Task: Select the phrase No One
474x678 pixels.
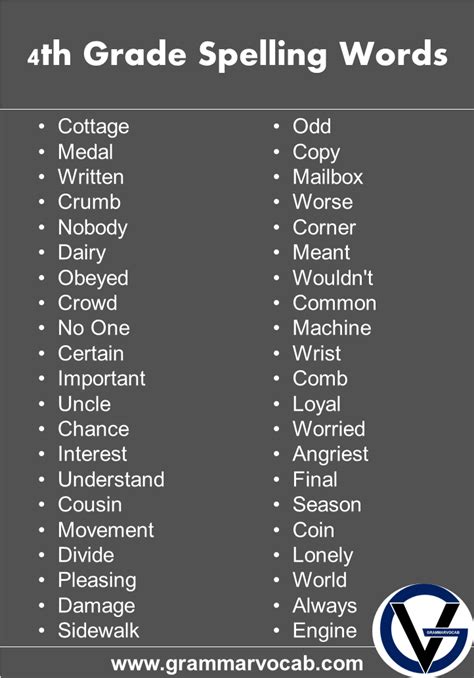Action: pos(94,328)
